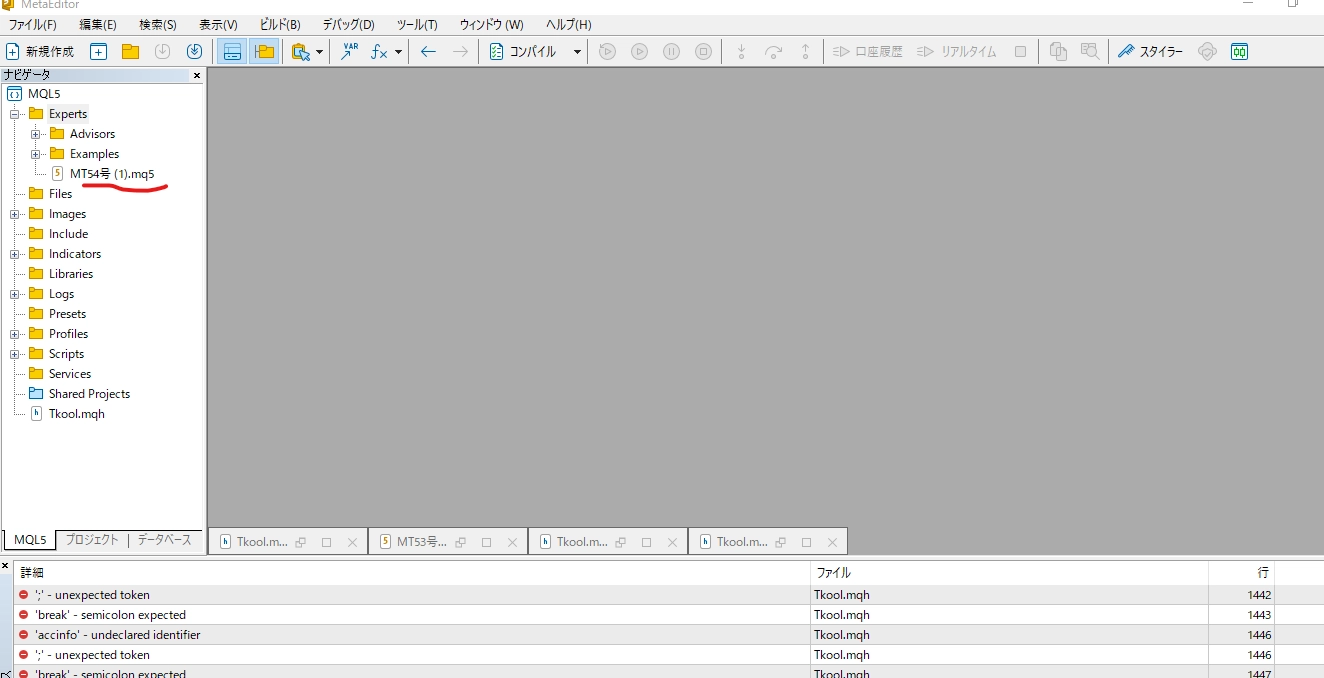The height and width of the screenshot is (678, 1324).
Task: Expand the Scripts folder
Action: 15,354
